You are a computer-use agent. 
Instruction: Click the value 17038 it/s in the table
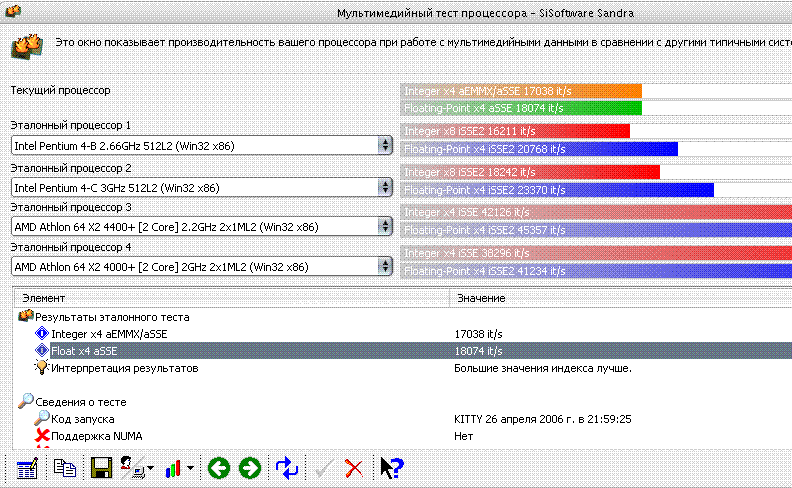478,334
